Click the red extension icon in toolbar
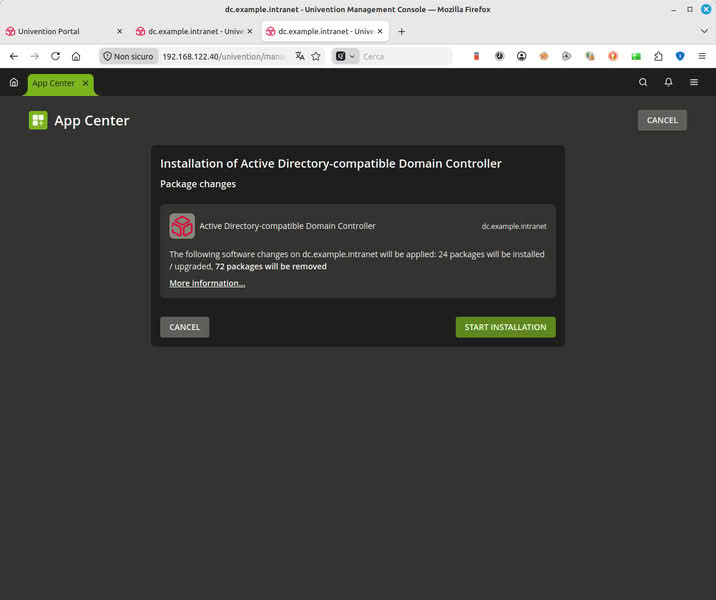 coord(476,56)
